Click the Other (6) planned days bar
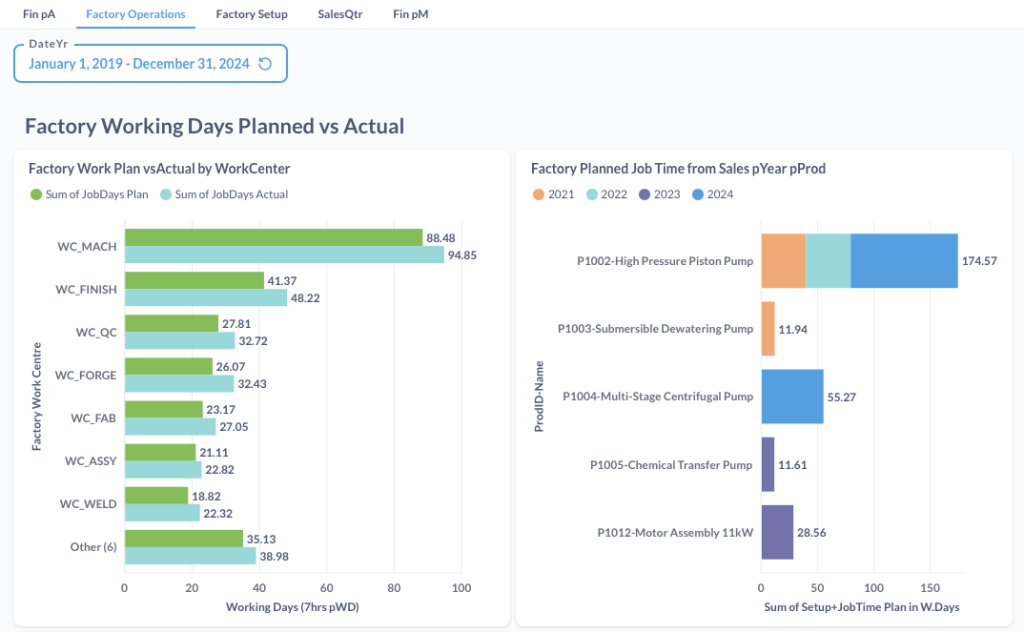1024x632 pixels. click(x=183, y=538)
